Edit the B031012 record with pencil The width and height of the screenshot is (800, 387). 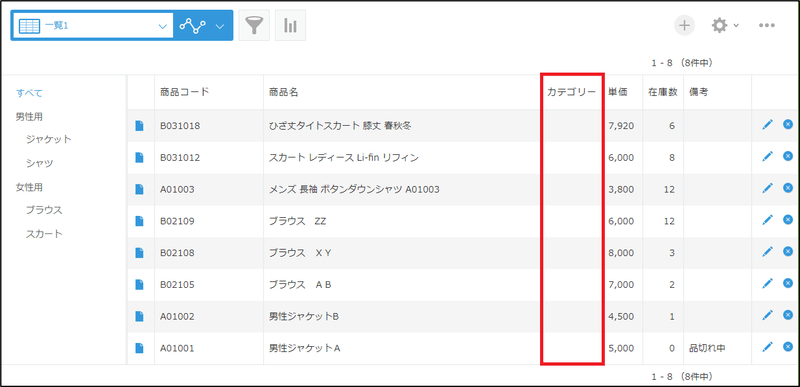pyautogui.click(x=767, y=156)
